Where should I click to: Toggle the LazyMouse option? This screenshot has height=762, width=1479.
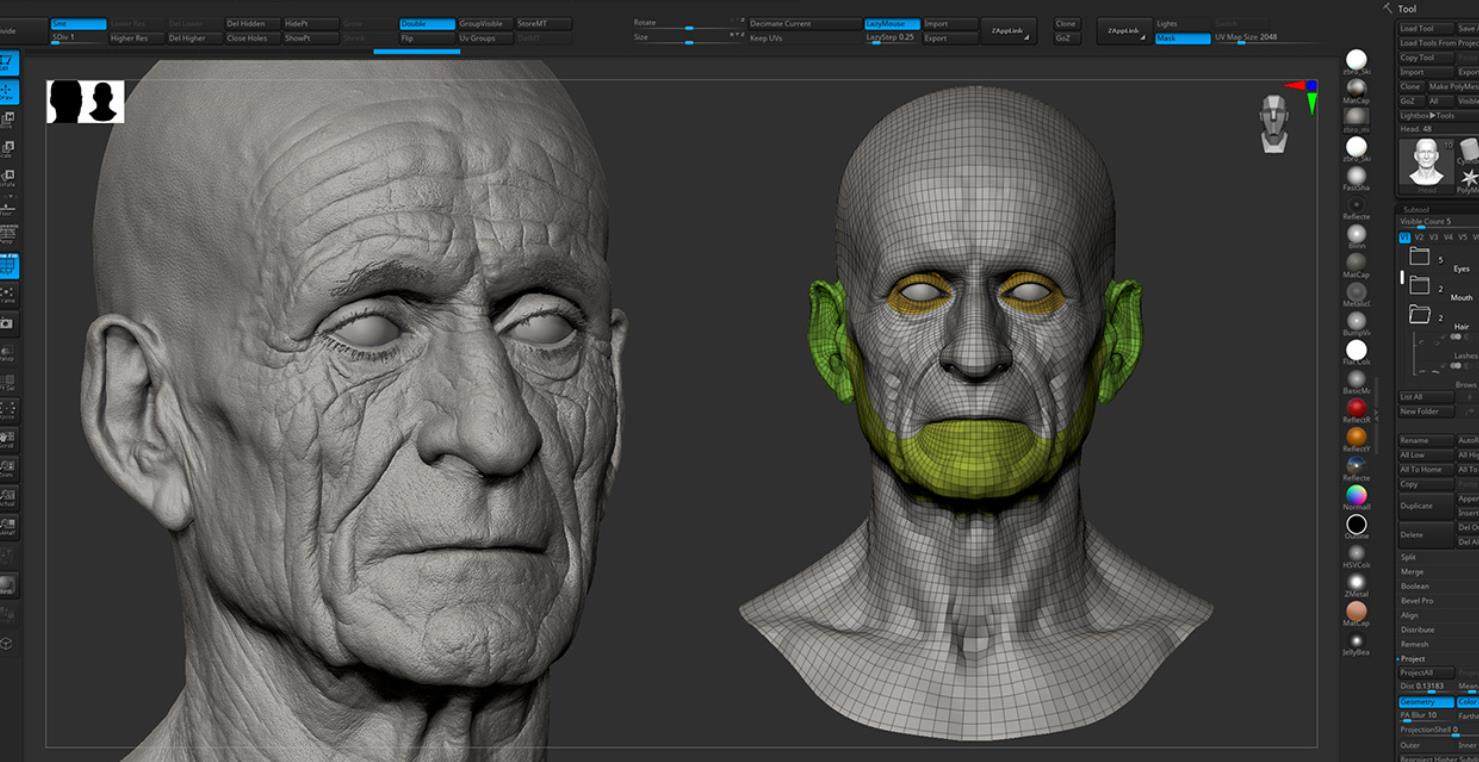coord(891,24)
